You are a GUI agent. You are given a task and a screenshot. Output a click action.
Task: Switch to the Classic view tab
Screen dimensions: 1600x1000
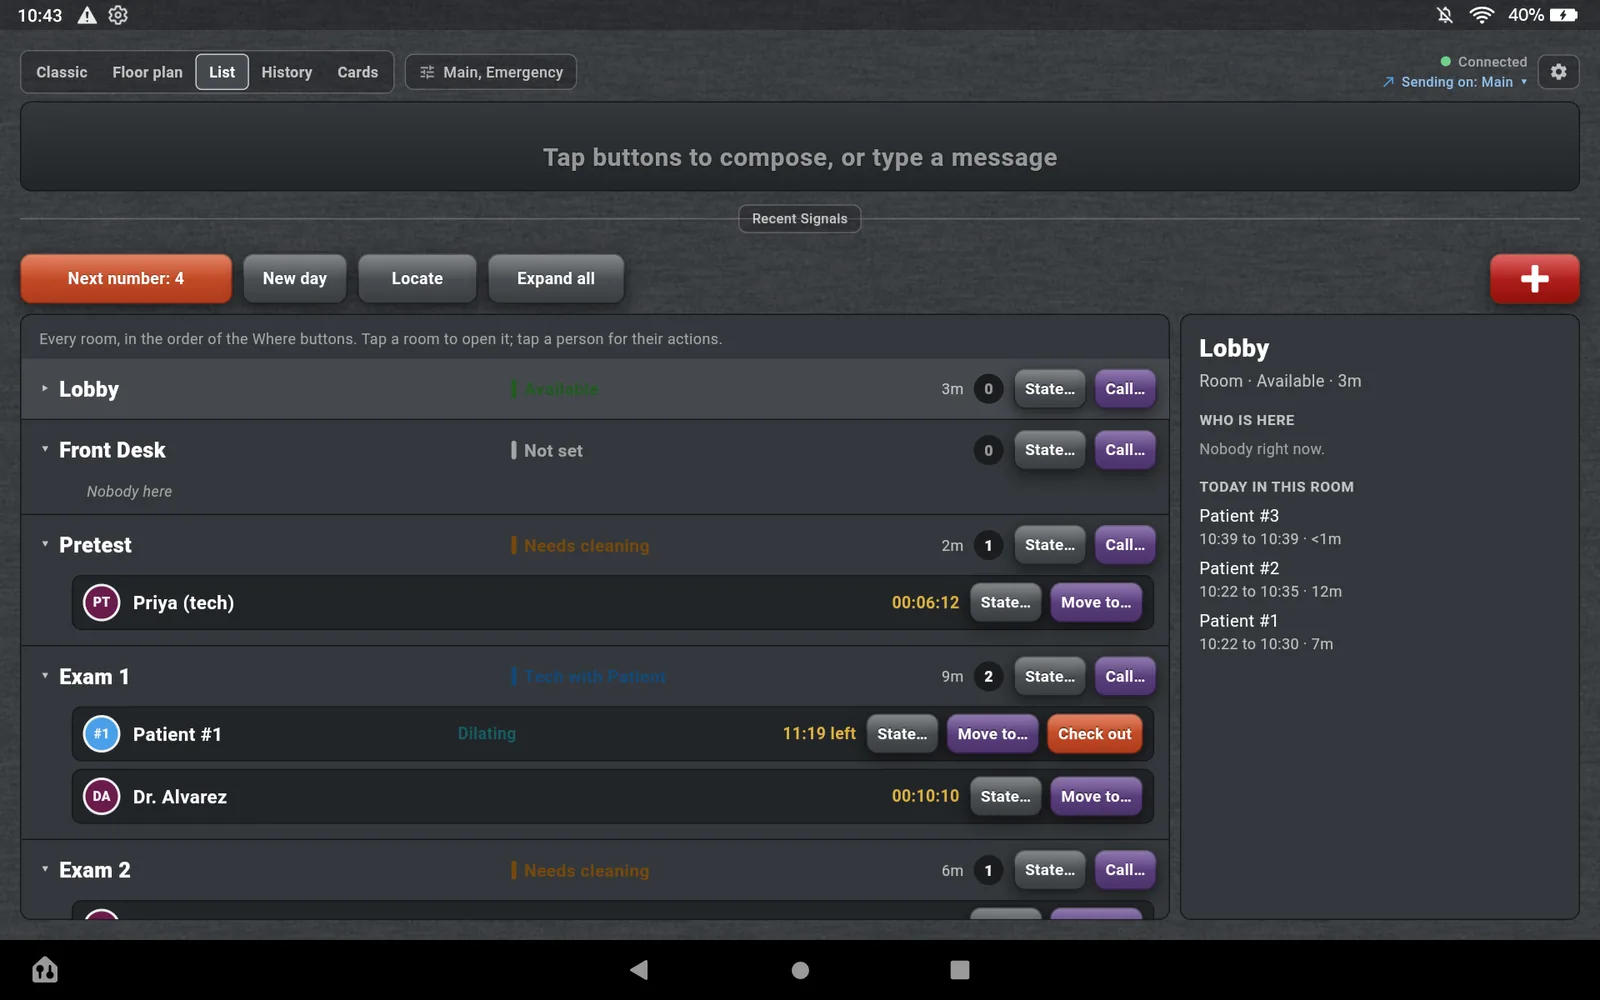point(62,72)
